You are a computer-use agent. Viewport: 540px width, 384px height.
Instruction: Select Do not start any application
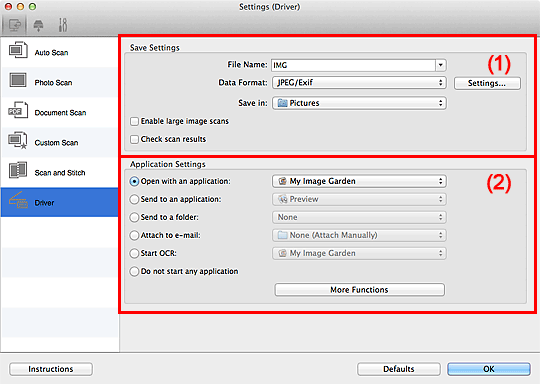point(134,271)
